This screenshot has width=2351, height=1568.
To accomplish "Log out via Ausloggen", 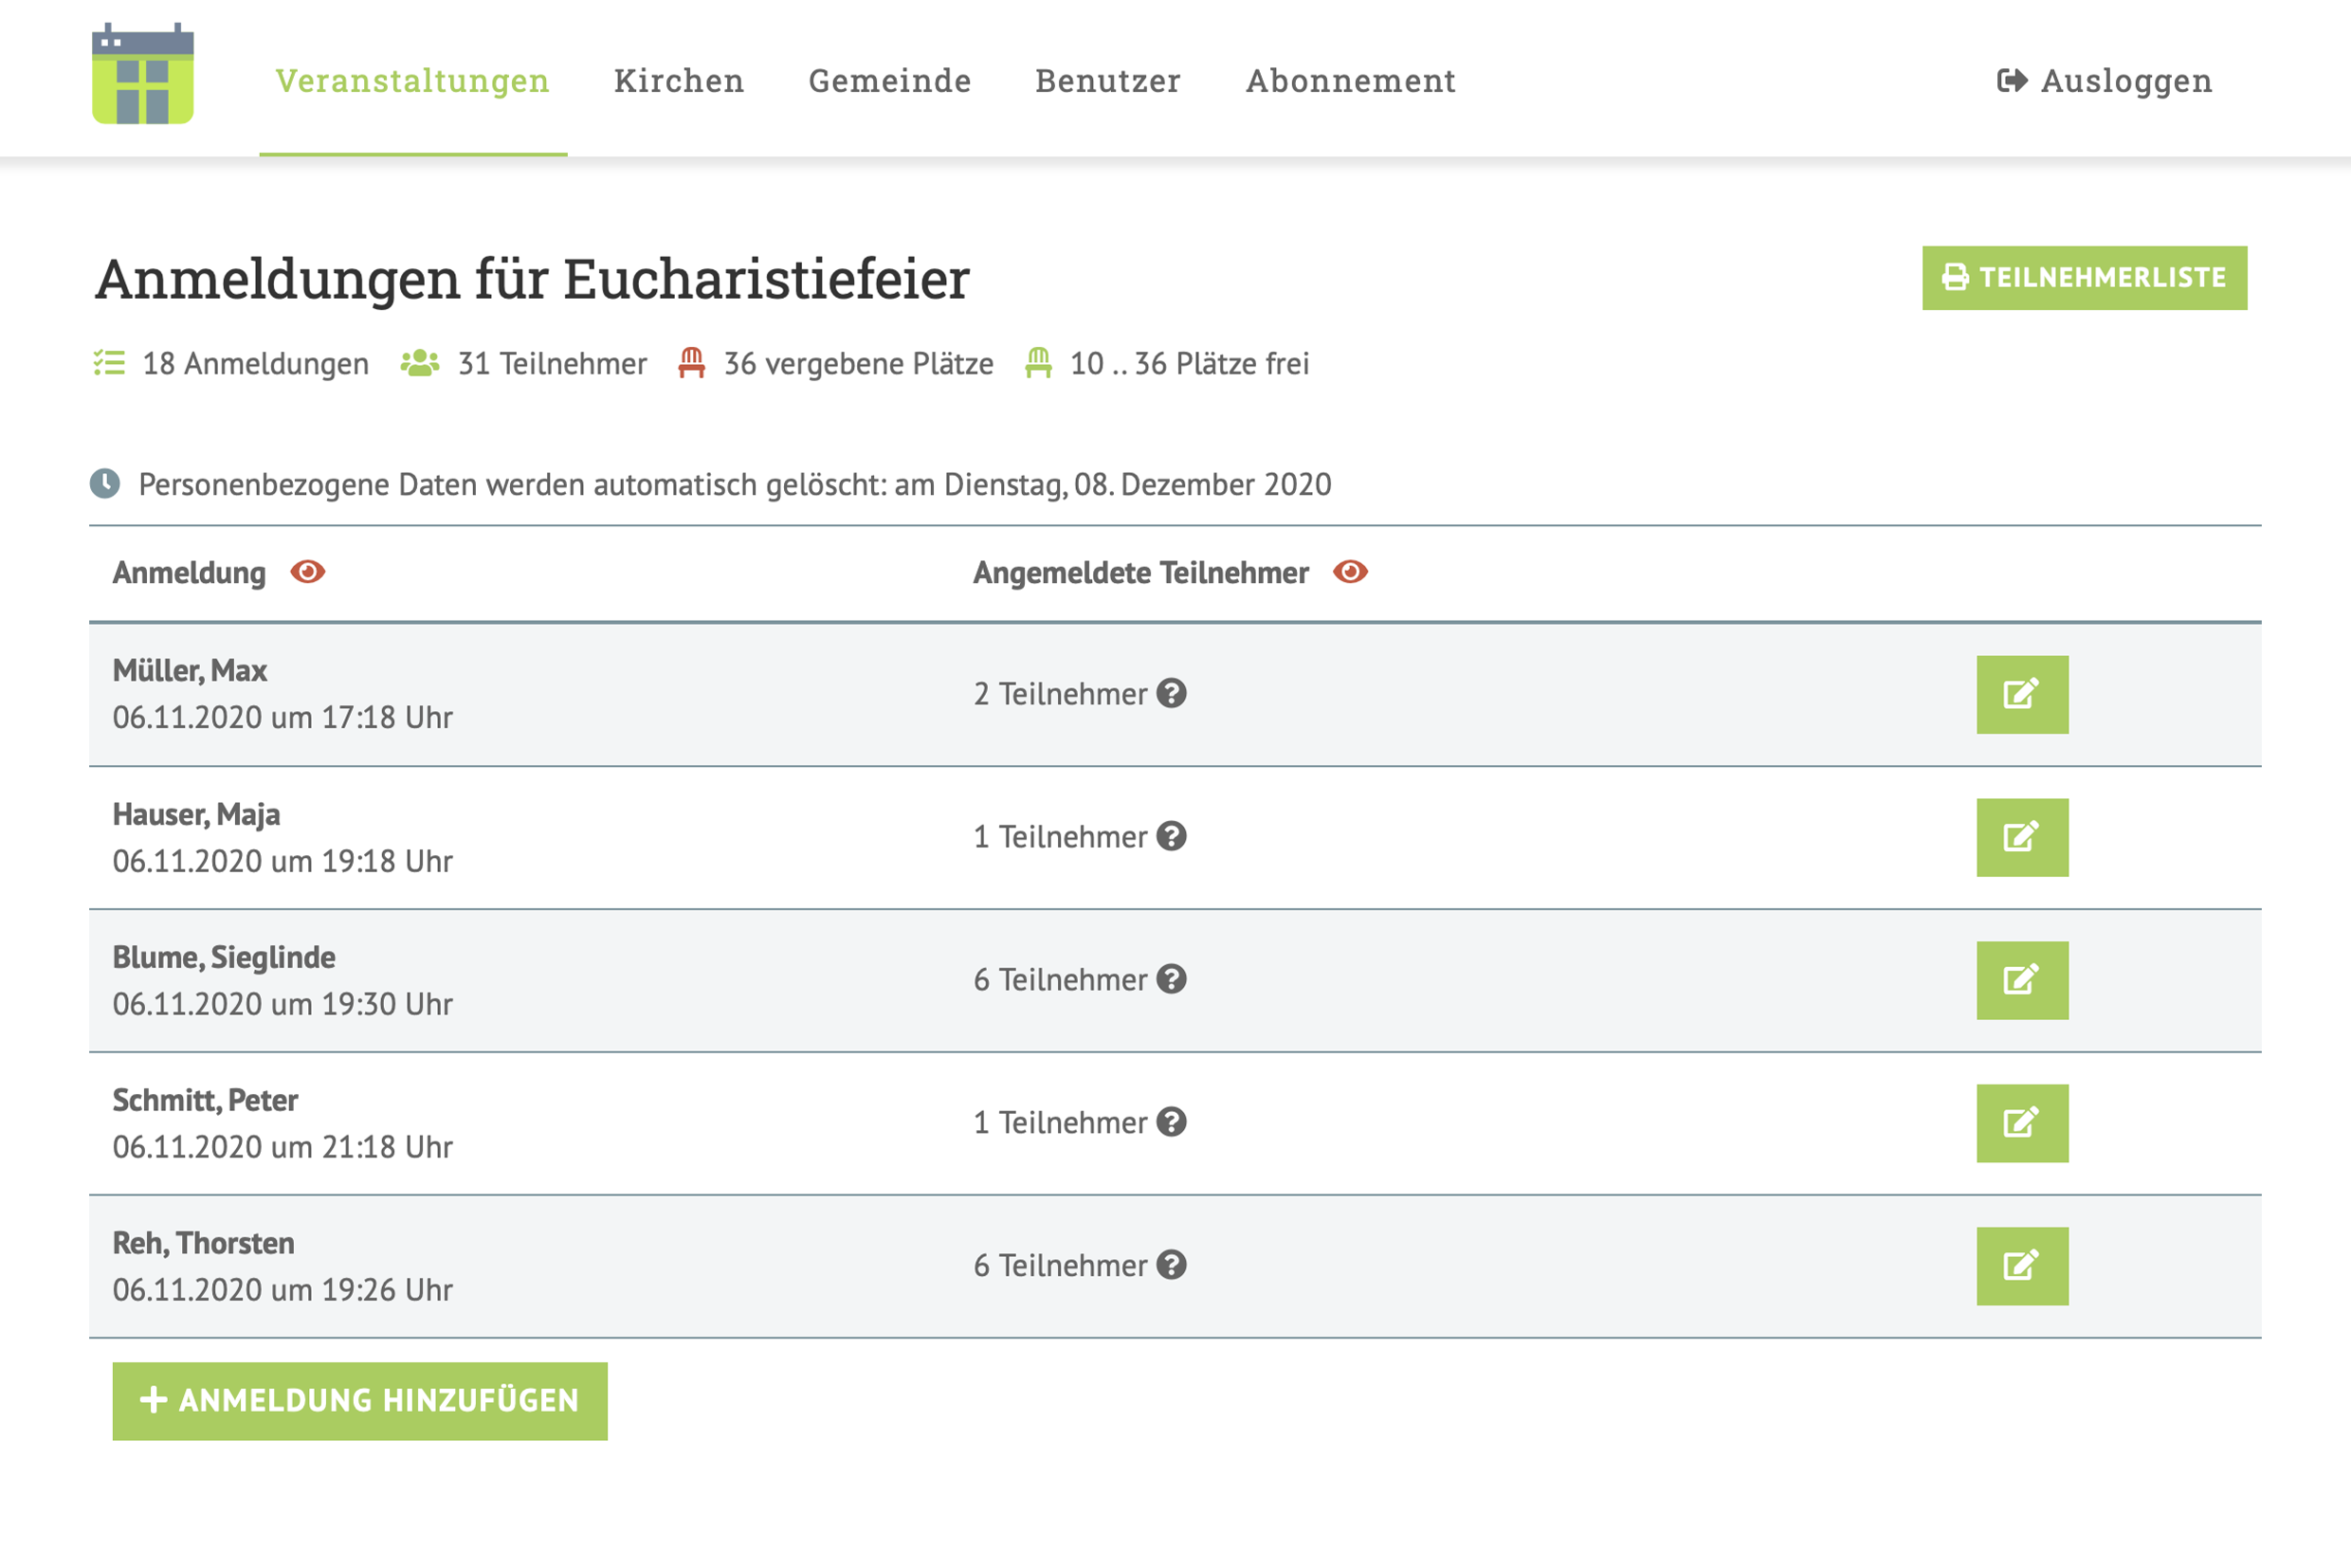I will click(x=2104, y=80).
